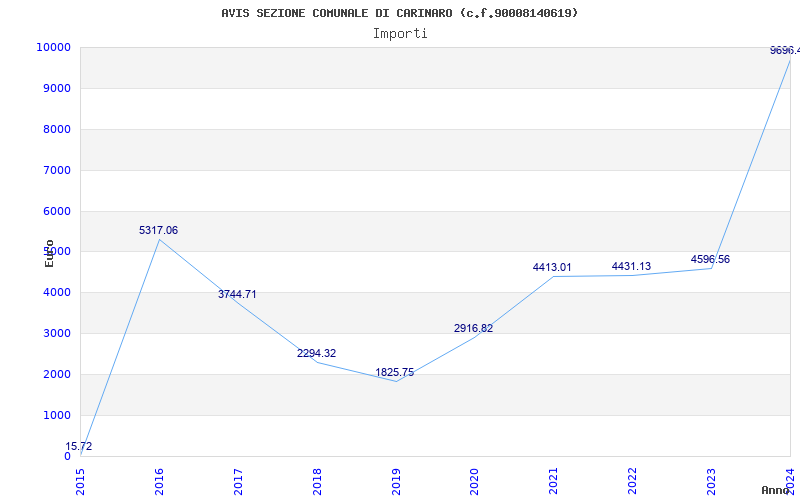The height and width of the screenshot is (500, 800).
Task: Click the 7000 y-axis tick label
Action: tap(57, 170)
